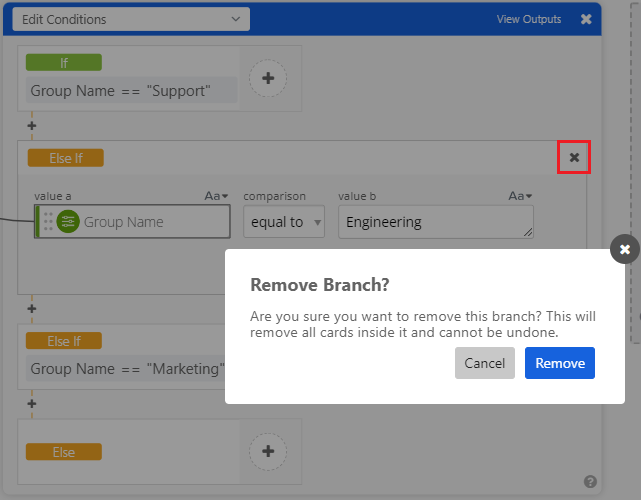Insert a branch below the If block

(x=32, y=126)
